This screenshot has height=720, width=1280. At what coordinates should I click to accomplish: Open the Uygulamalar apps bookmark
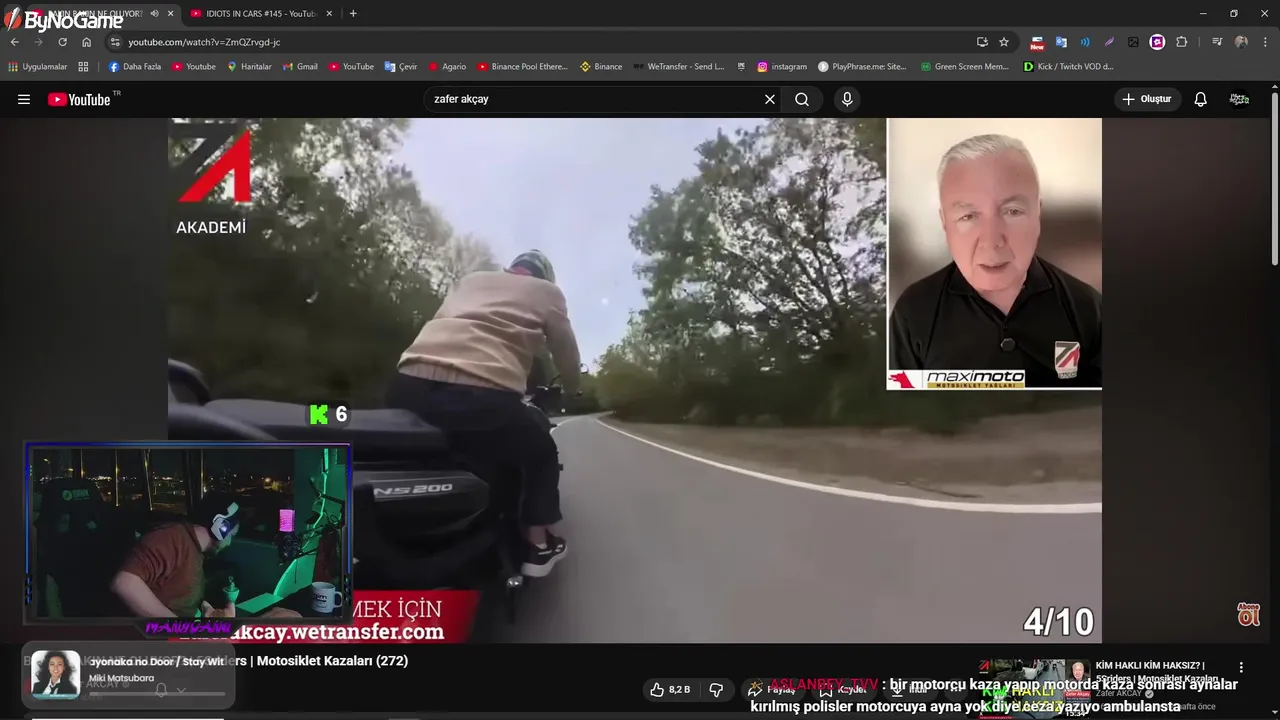[38, 67]
